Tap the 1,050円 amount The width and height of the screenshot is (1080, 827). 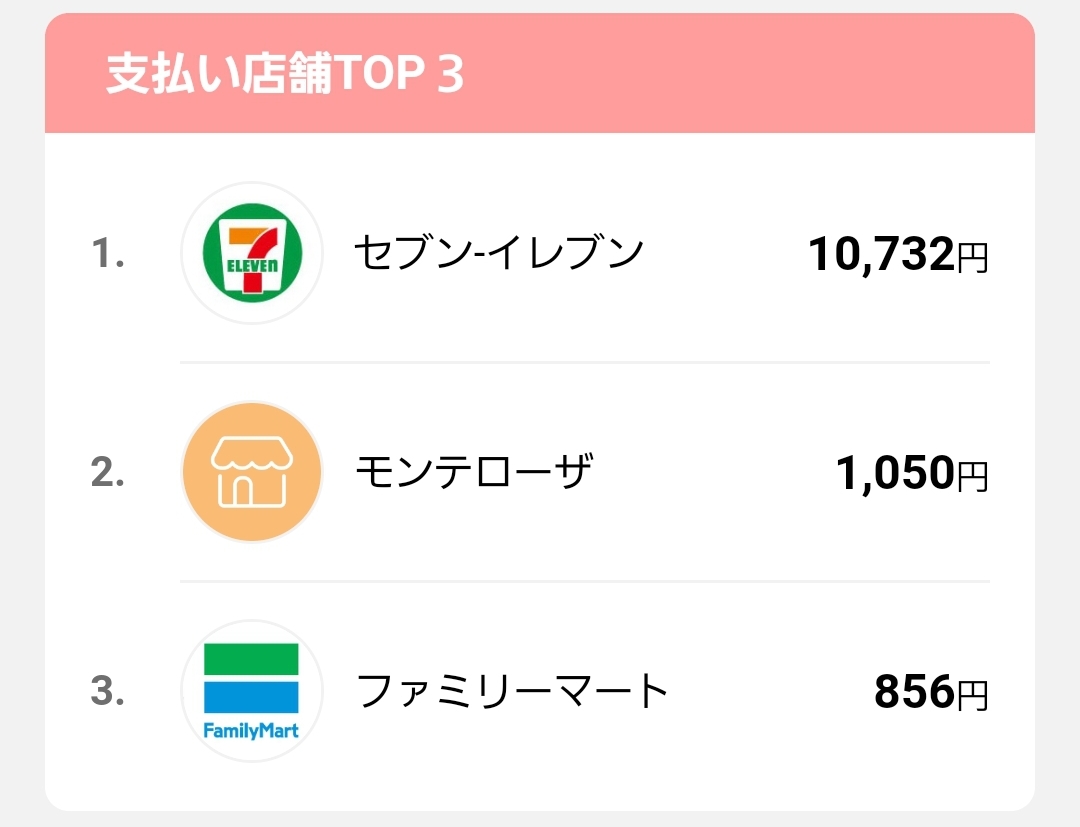(913, 473)
